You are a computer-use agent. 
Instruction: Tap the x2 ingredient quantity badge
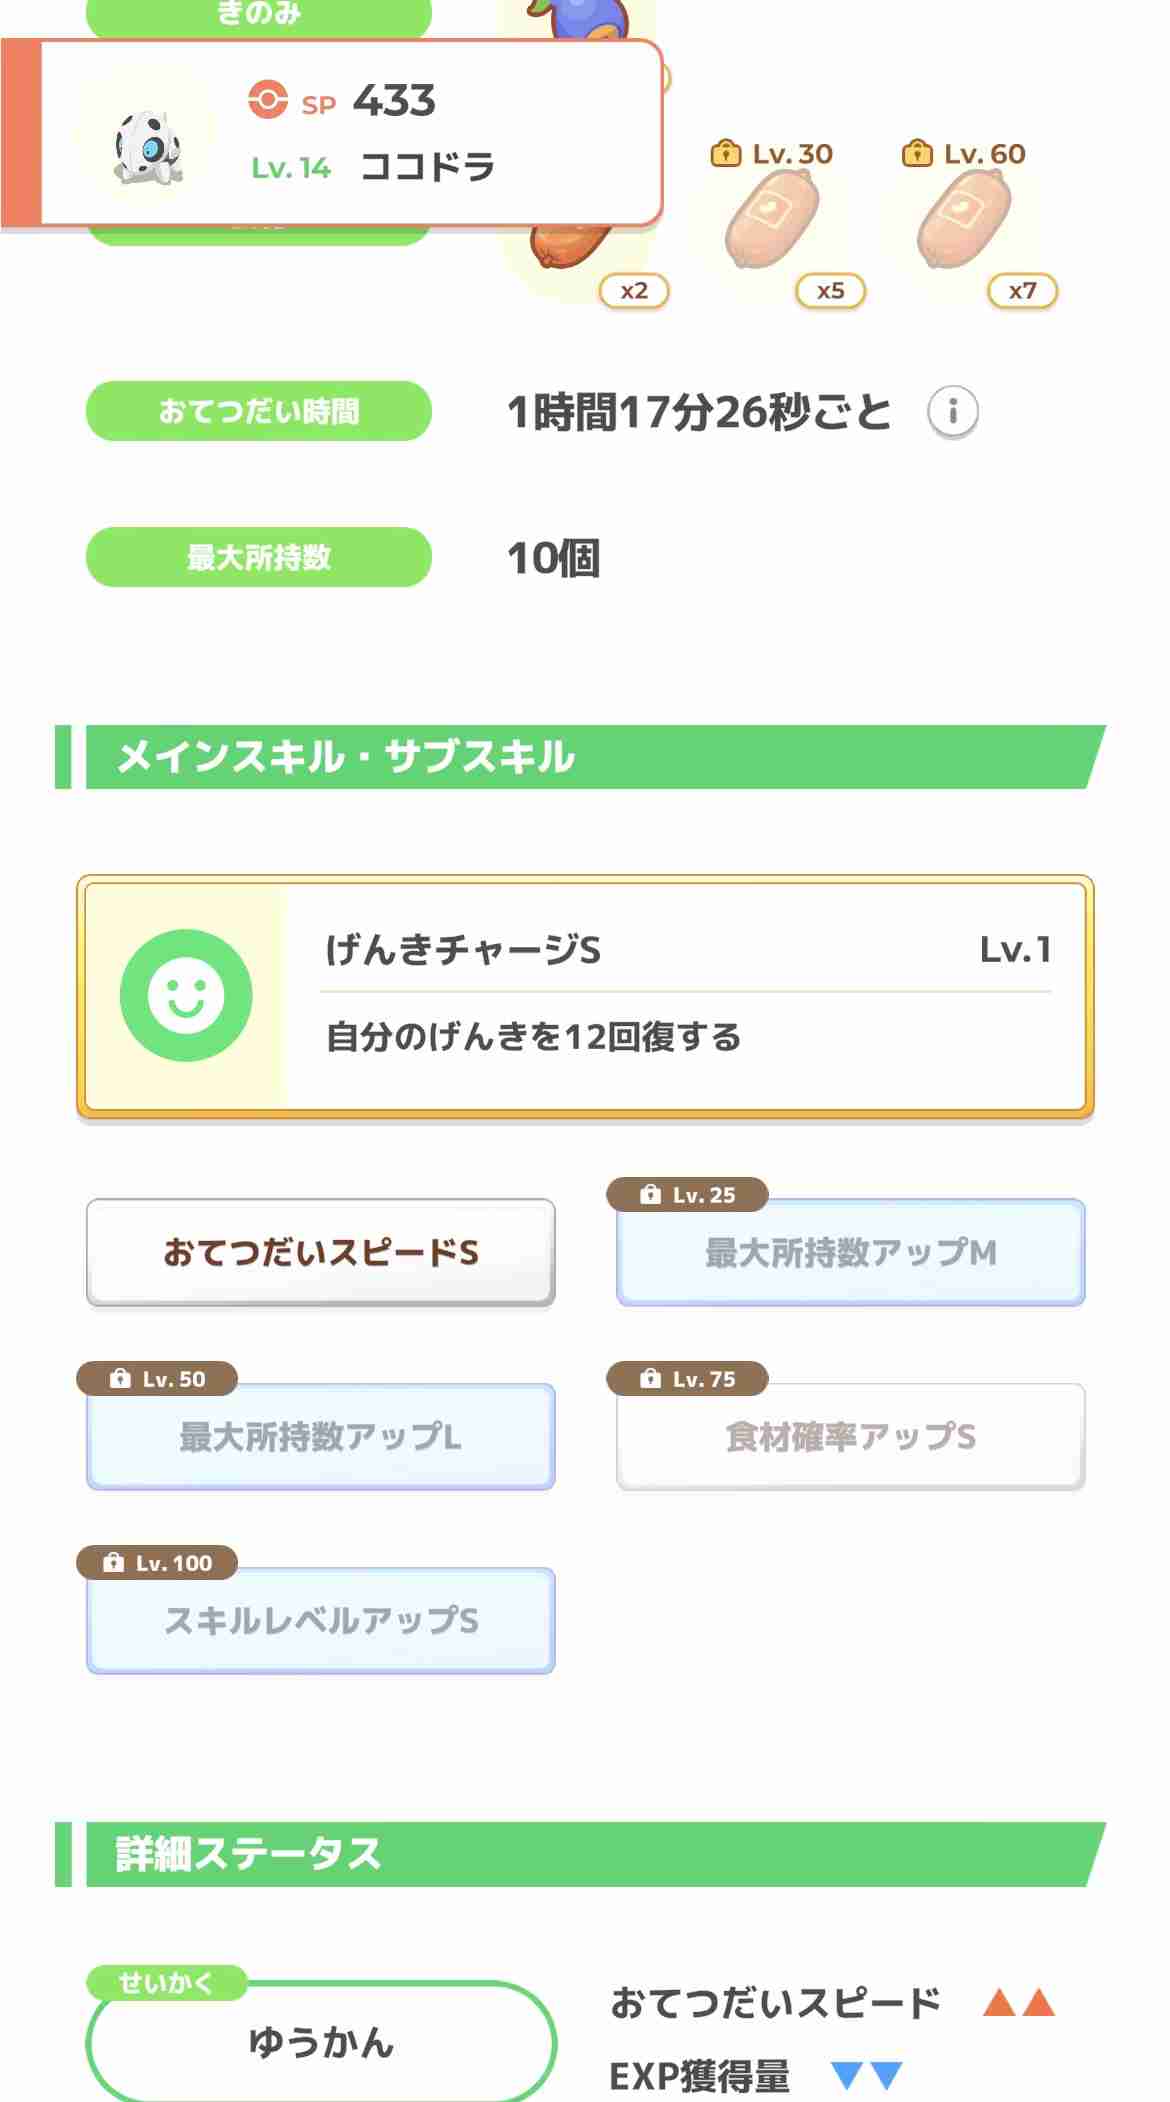pos(634,291)
